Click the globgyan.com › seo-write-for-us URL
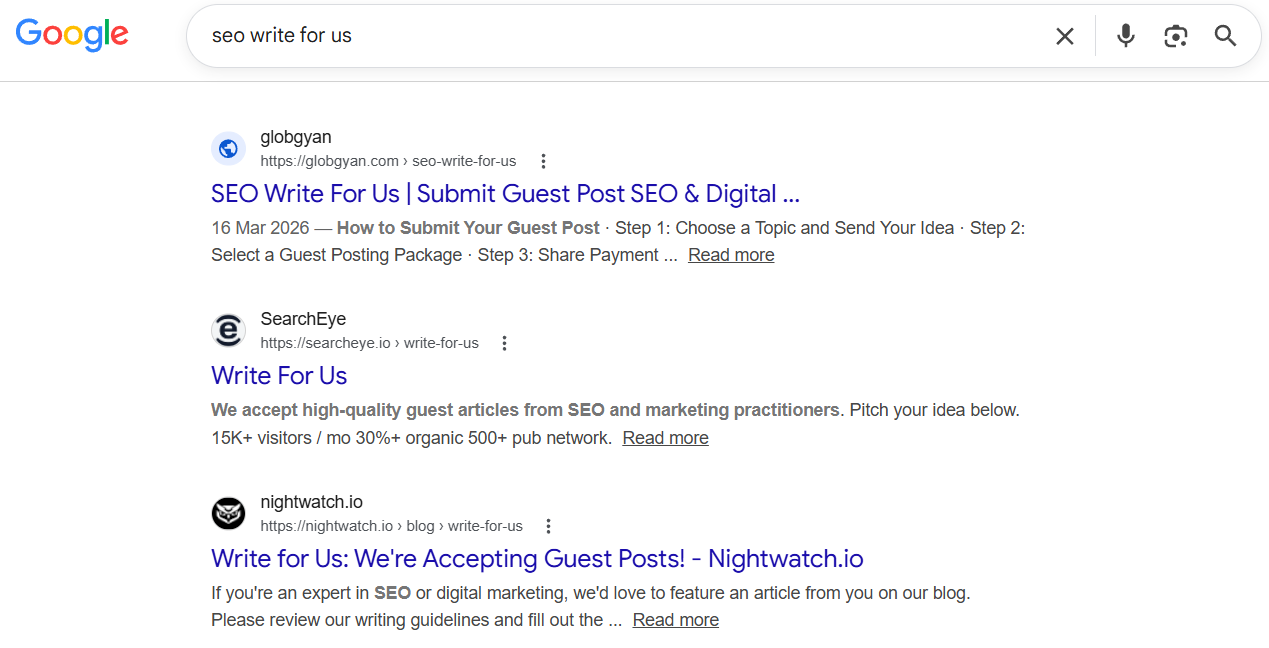 (x=388, y=161)
